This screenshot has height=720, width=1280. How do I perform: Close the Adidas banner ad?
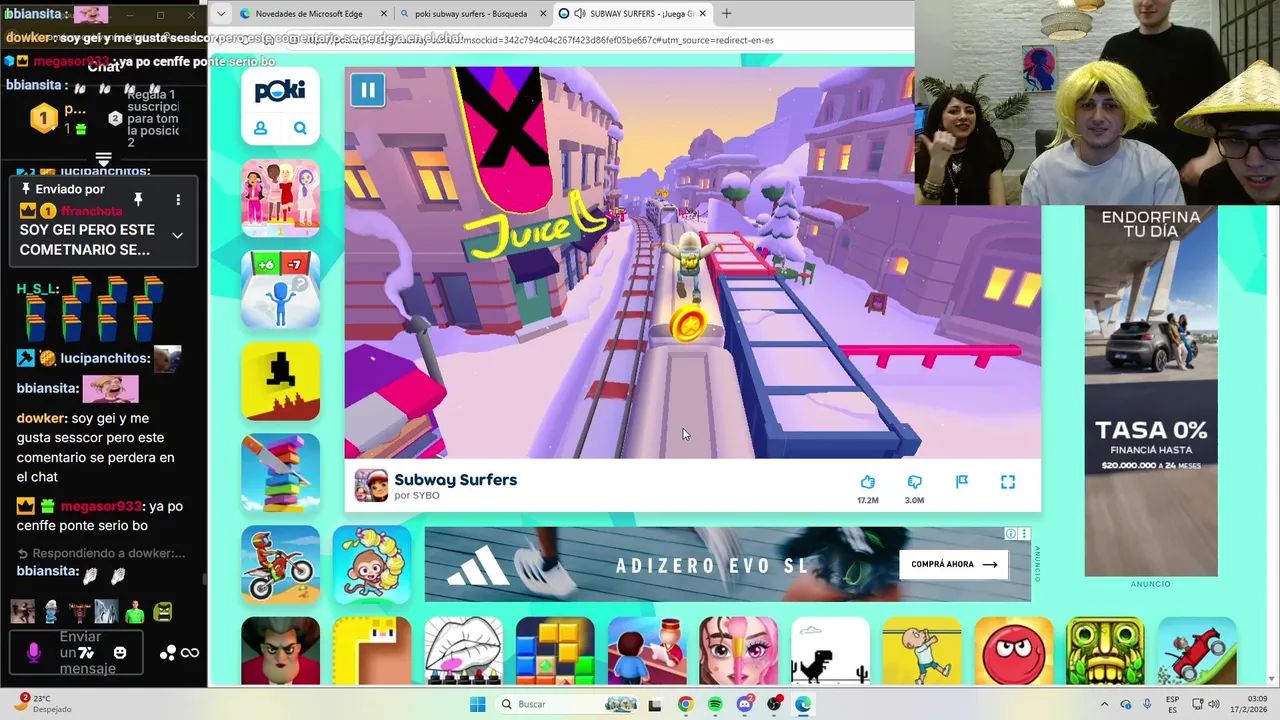pyautogui.click(x=1024, y=534)
